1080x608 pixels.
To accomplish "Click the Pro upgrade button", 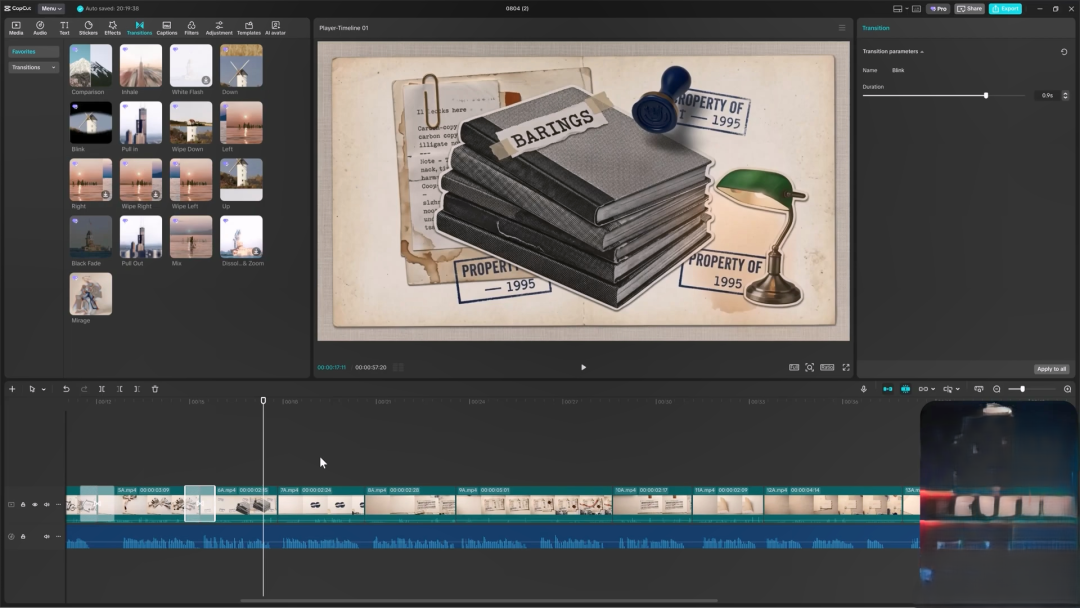I will click(x=938, y=8).
